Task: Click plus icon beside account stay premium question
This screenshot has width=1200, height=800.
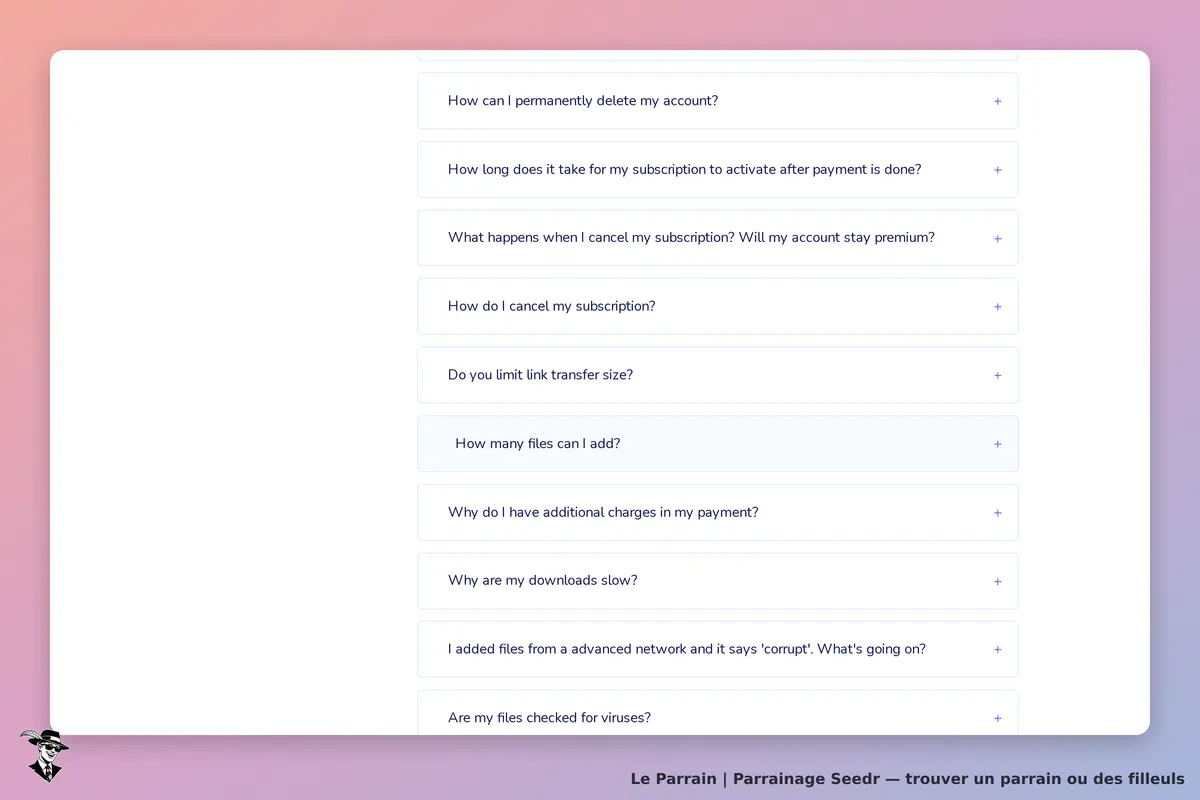Action: 997,238
